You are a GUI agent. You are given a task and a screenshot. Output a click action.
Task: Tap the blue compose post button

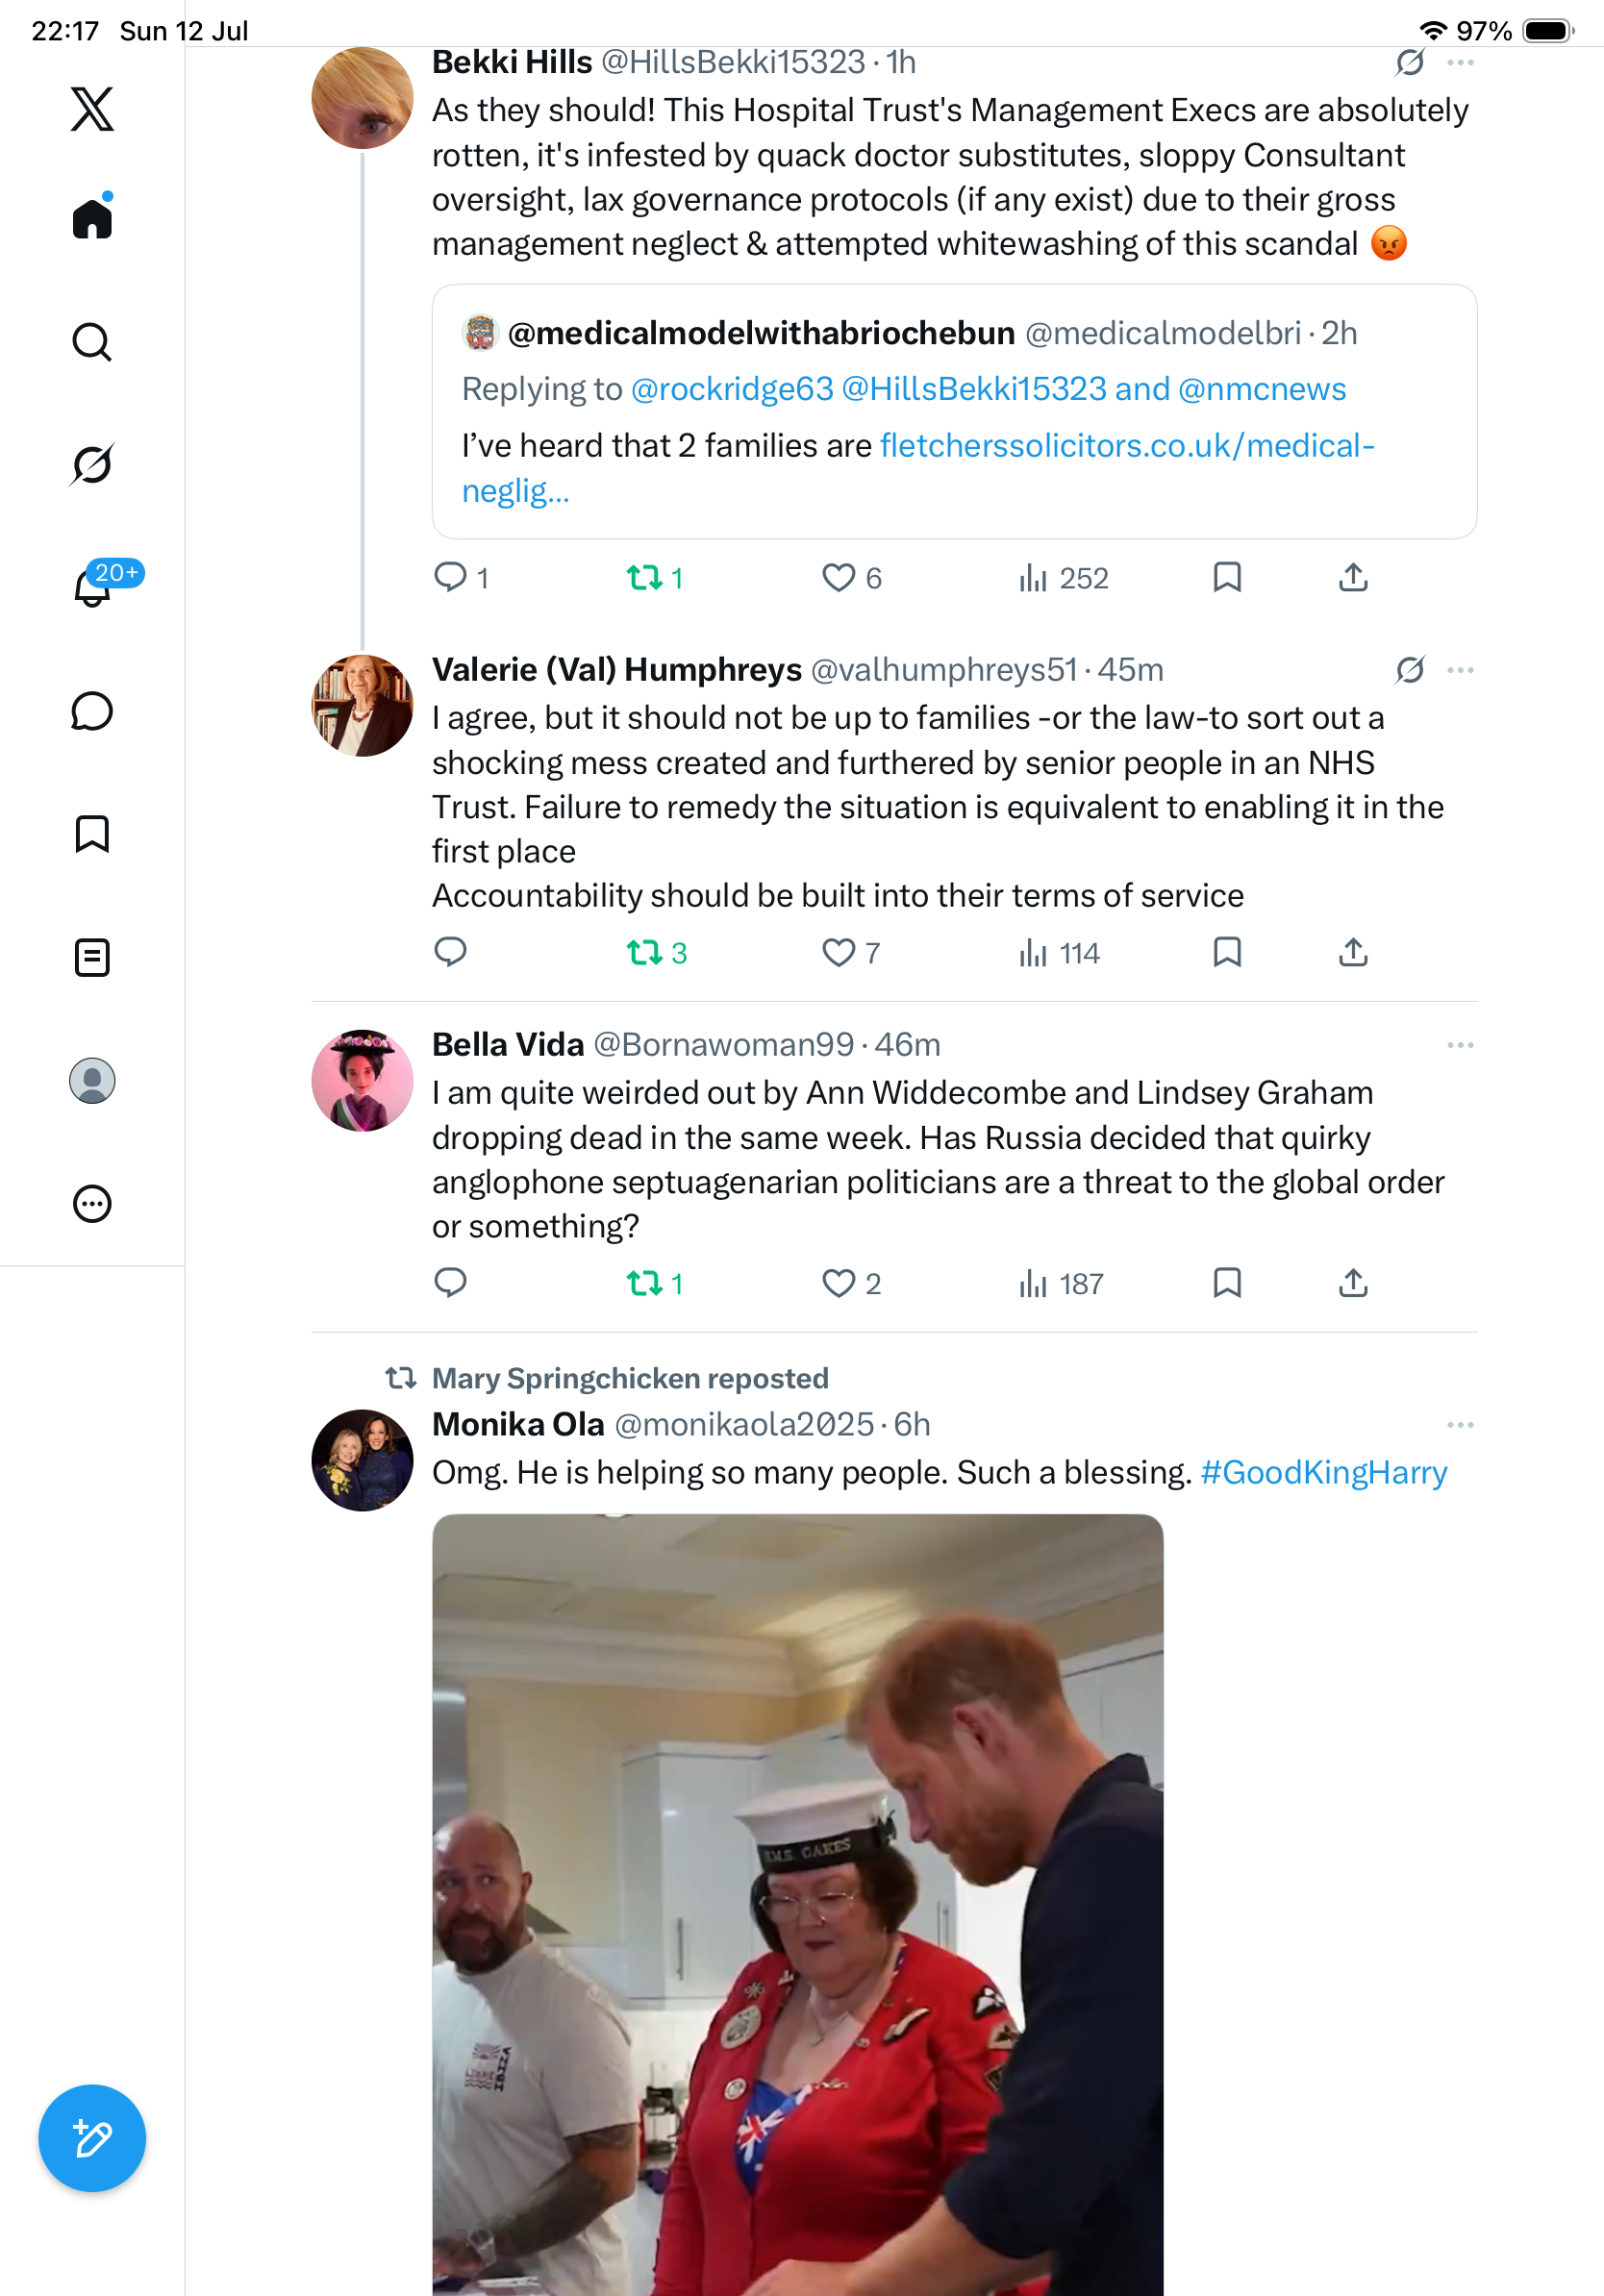point(92,2138)
